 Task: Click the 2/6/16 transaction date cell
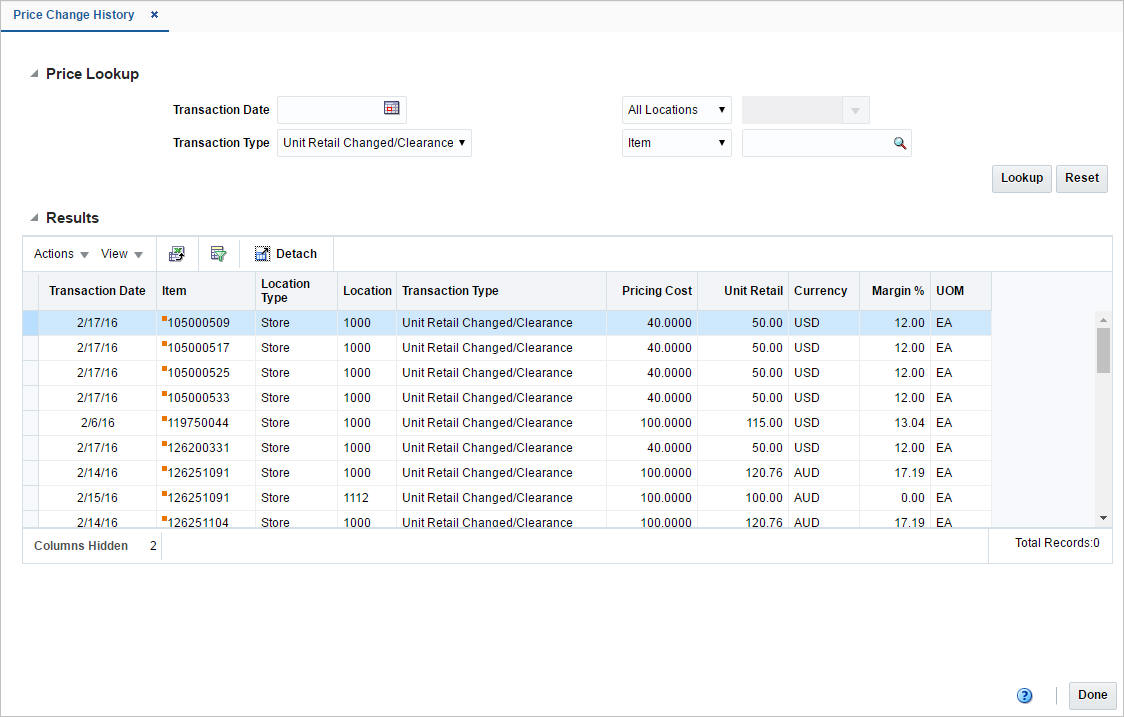point(97,423)
